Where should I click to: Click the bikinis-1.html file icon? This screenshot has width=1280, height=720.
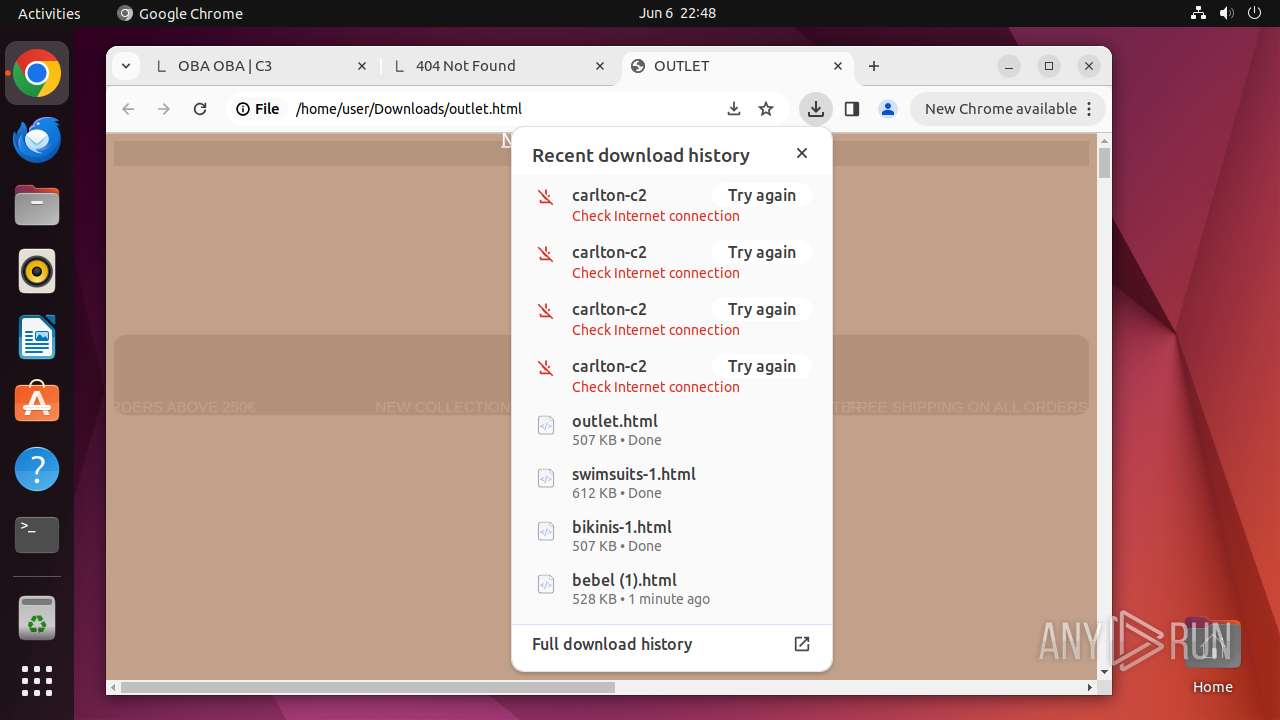(x=546, y=532)
